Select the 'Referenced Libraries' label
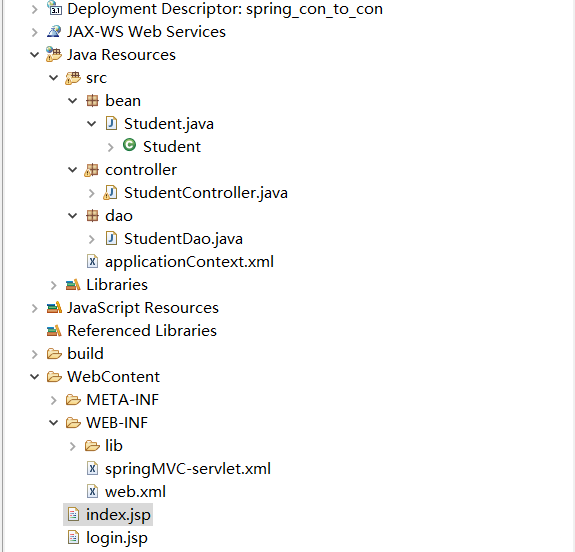Image resolution: width=575 pixels, height=552 pixels. (x=142, y=330)
